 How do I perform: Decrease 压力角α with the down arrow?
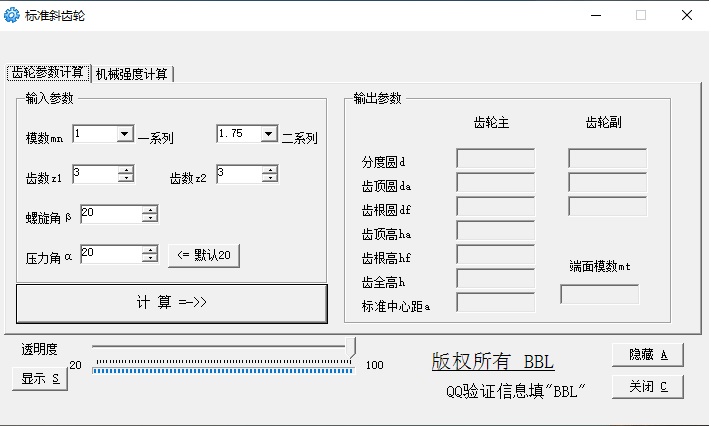(150, 258)
